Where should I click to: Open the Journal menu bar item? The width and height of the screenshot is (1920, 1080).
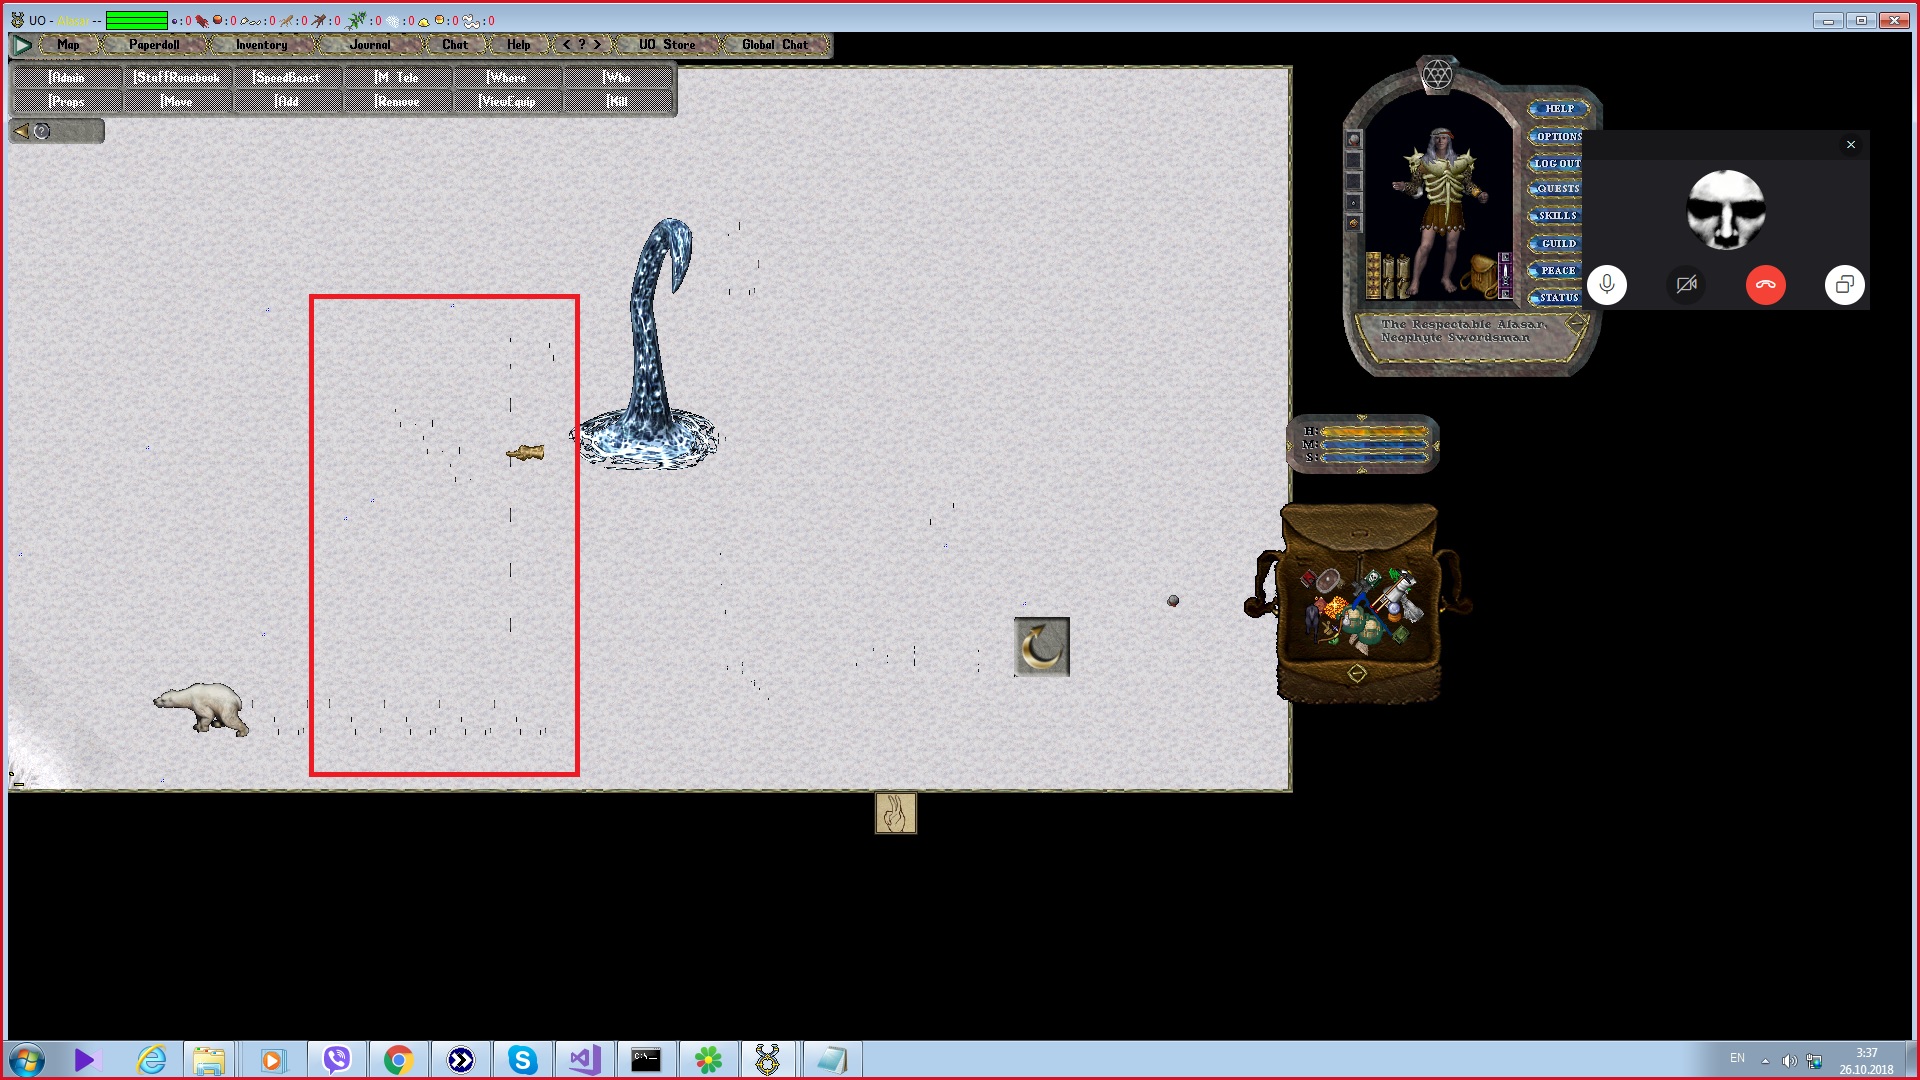369,45
